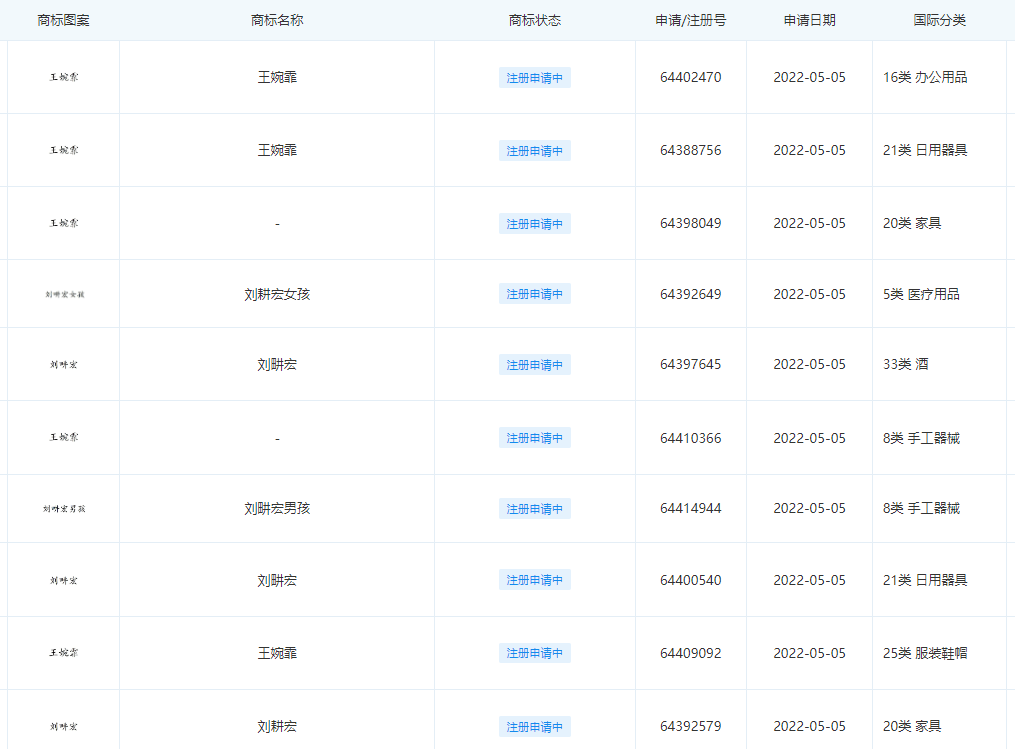The image size is (1015, 749).
Task: Select application number 64398049
Action: pyautogui.click(x=691, y=223)
